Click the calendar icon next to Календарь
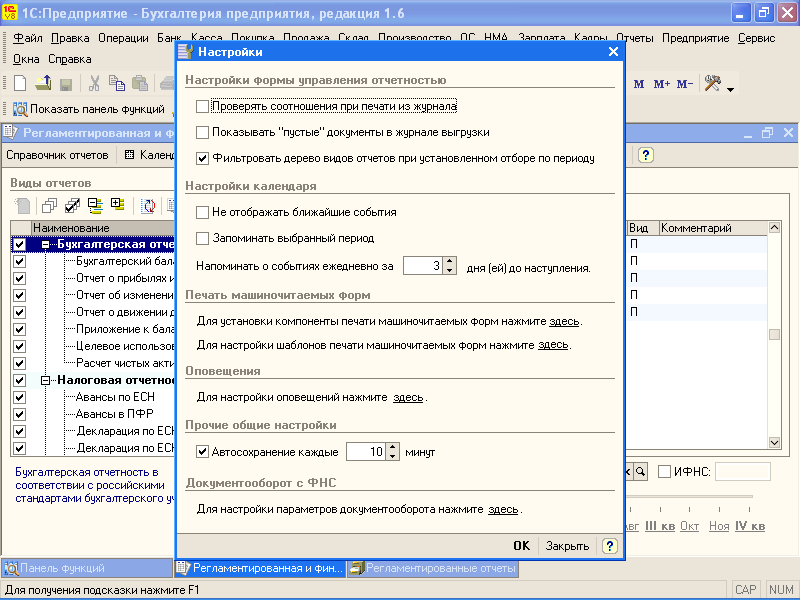800x600 pixels. 130,155
